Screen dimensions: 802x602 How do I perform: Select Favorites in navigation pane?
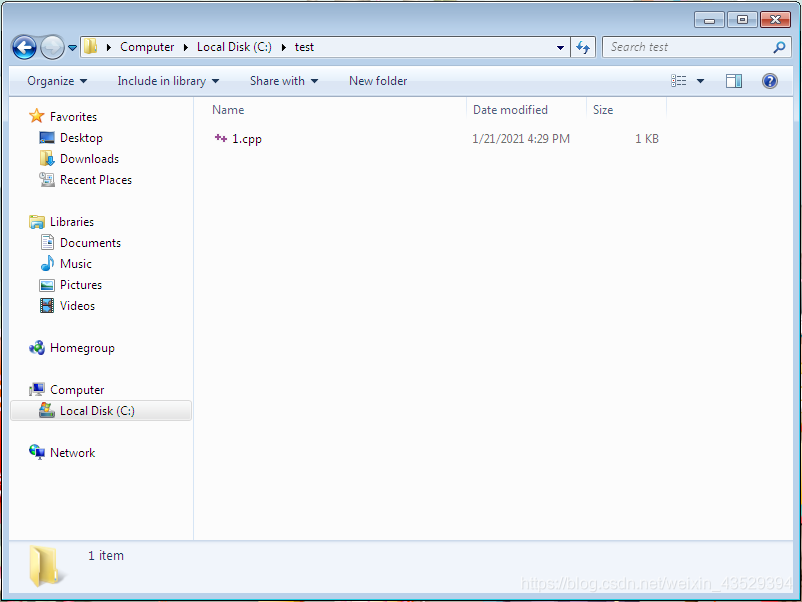tap(73, 117)
